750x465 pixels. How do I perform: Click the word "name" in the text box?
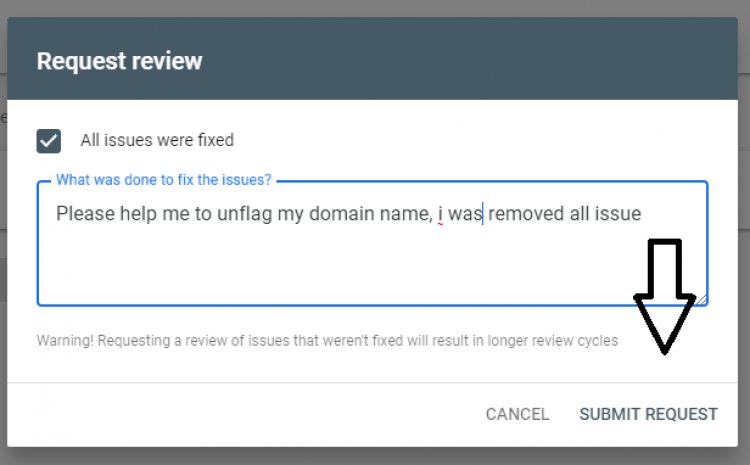point(406,213)
